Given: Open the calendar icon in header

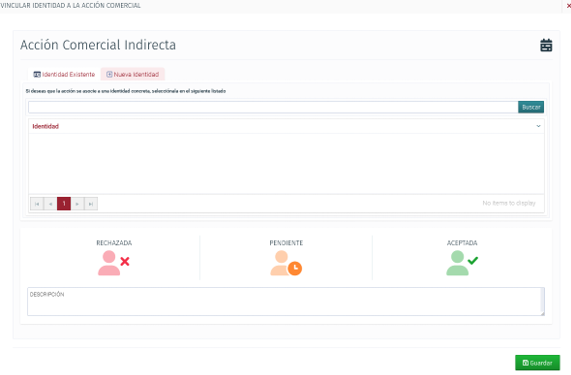Looking at the screenshot, I should click(546, 45).
